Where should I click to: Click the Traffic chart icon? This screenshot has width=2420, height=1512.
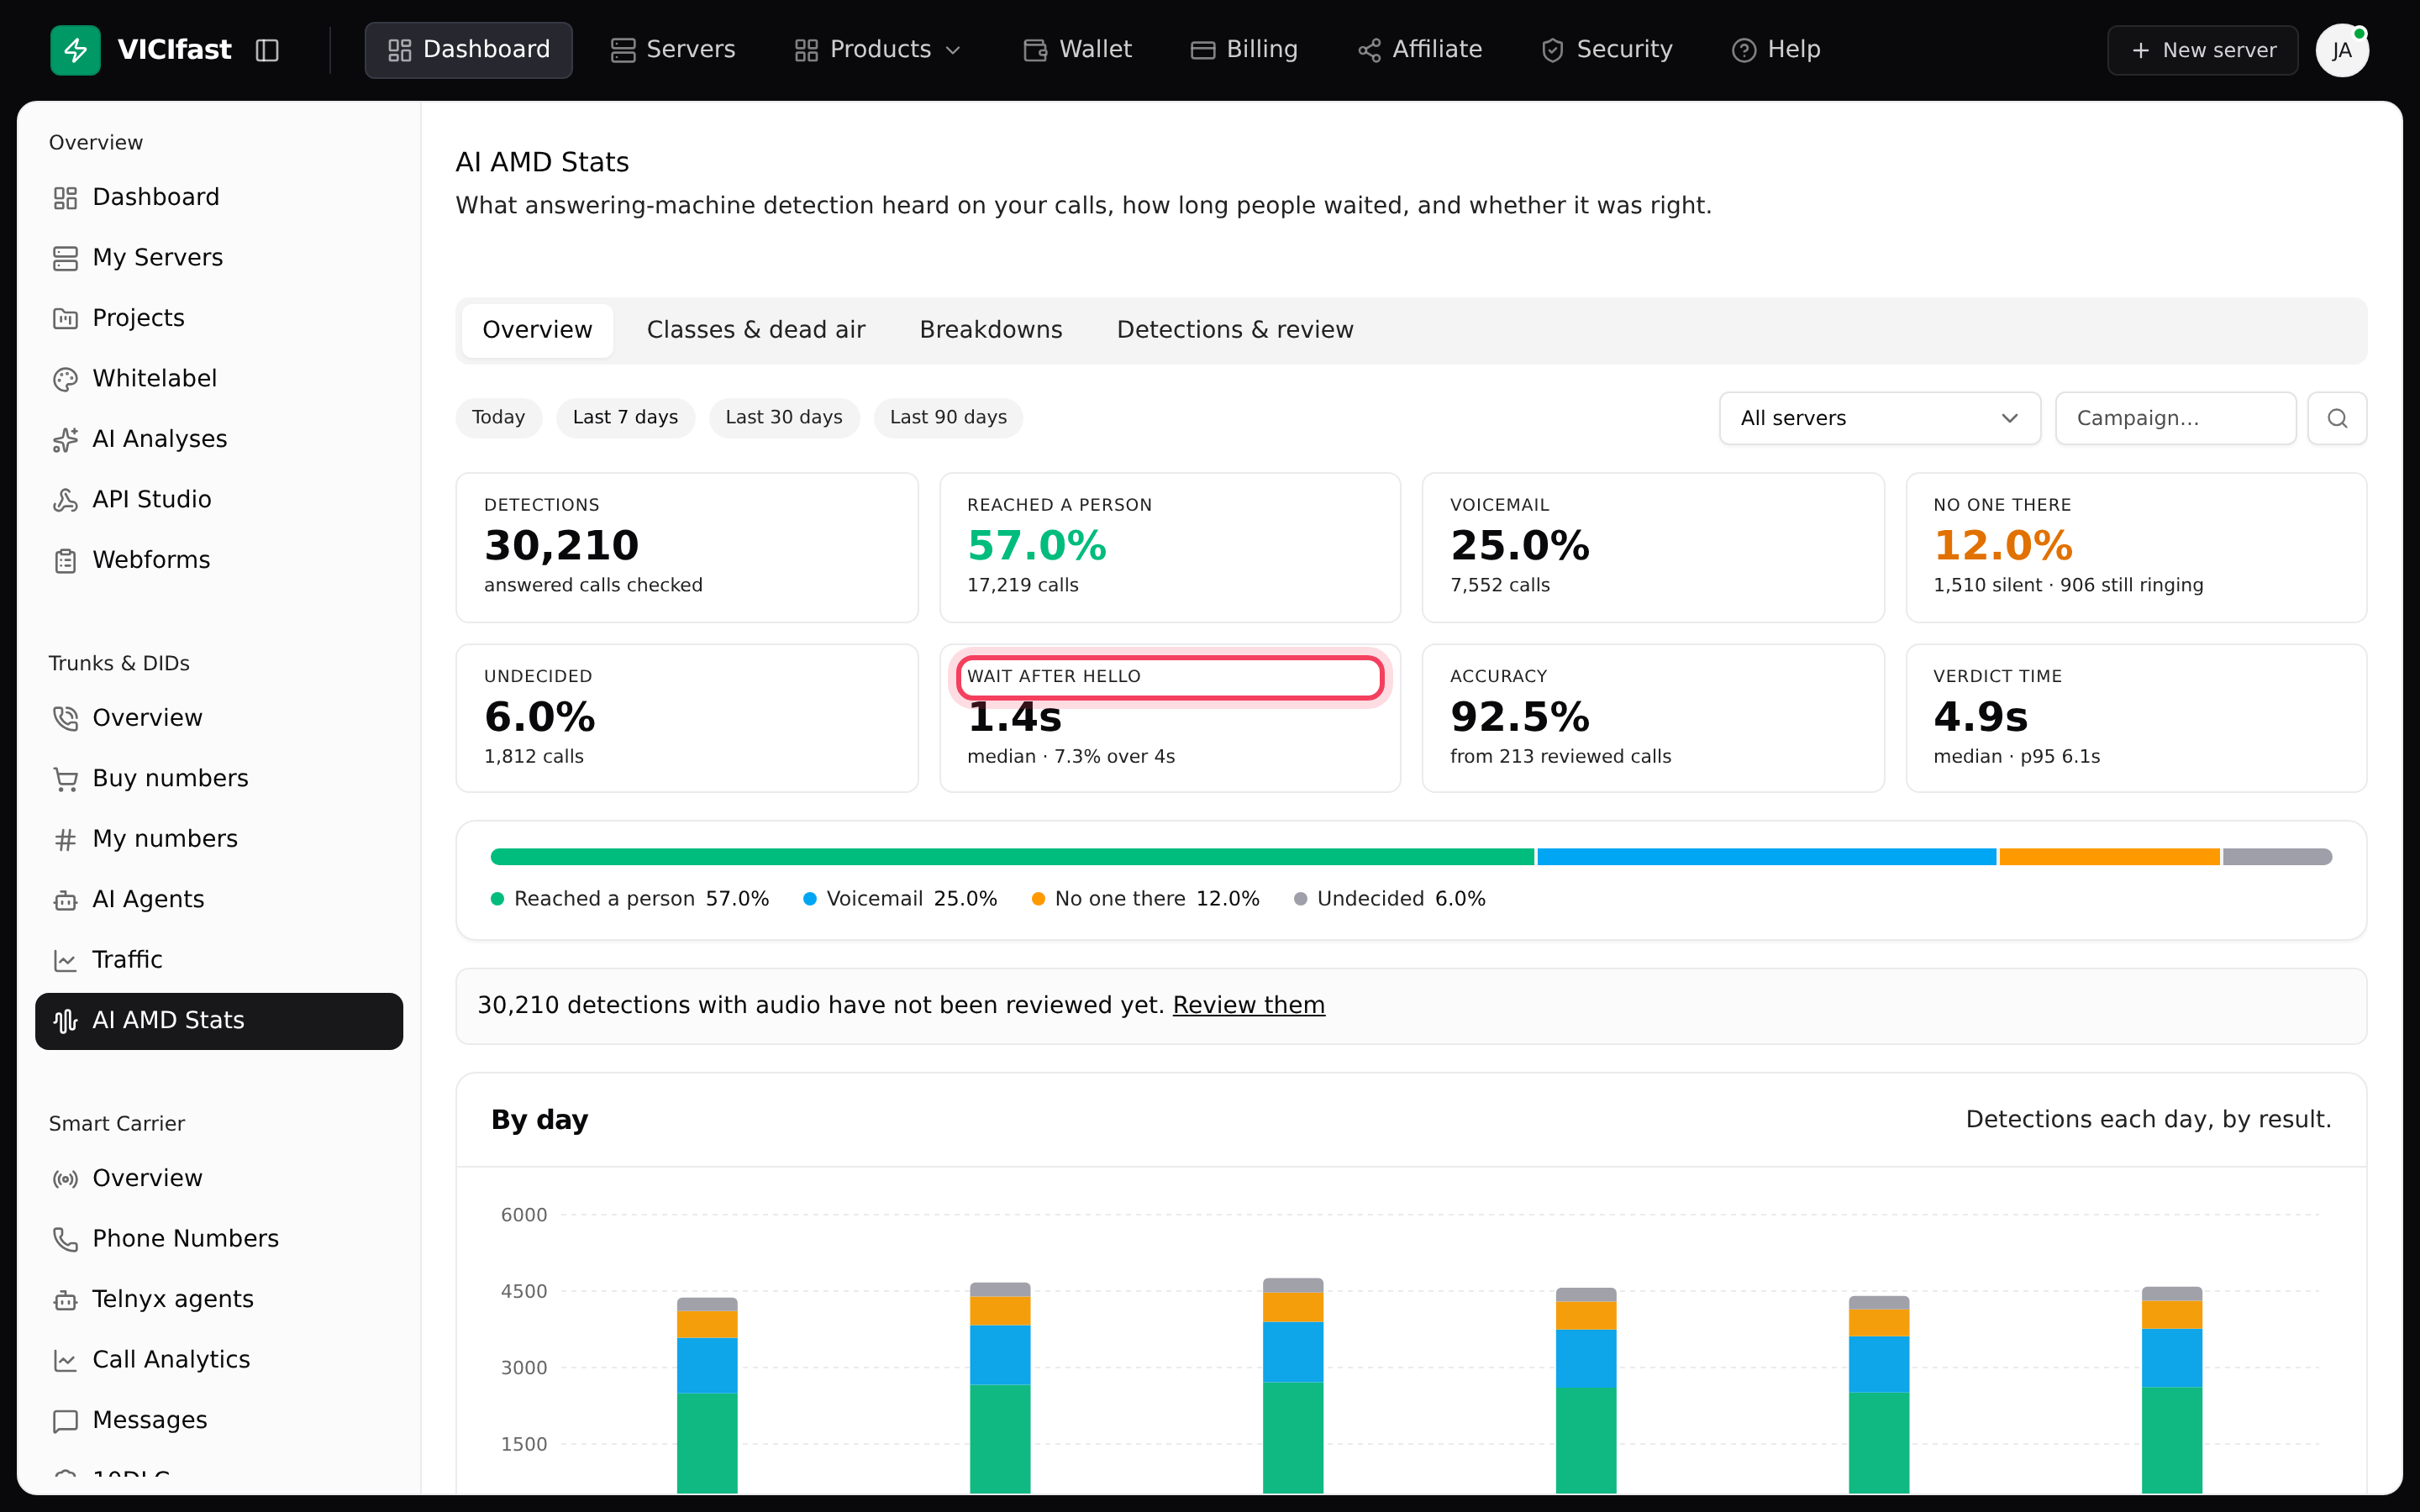[65, 960]
